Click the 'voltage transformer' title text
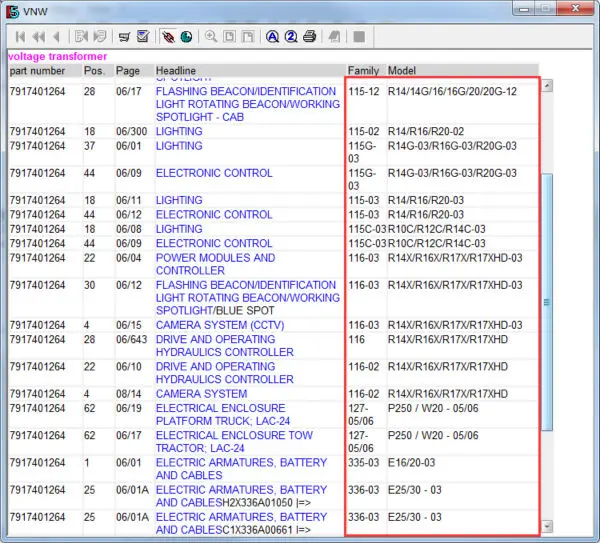The width and height of the screenshot is (600, 543). point(57,56)
